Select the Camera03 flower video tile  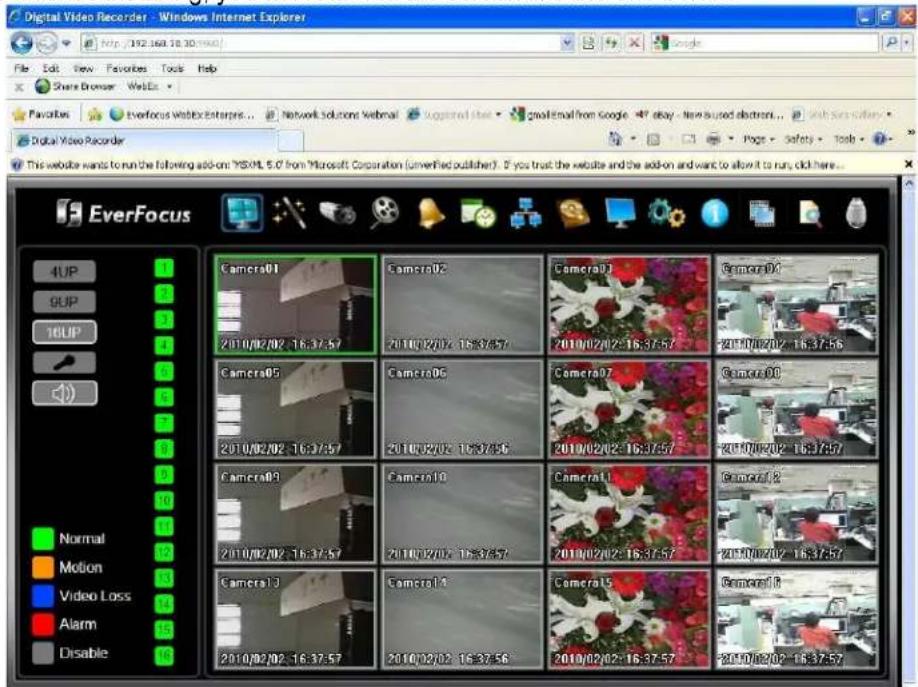[x=629, y=305]
